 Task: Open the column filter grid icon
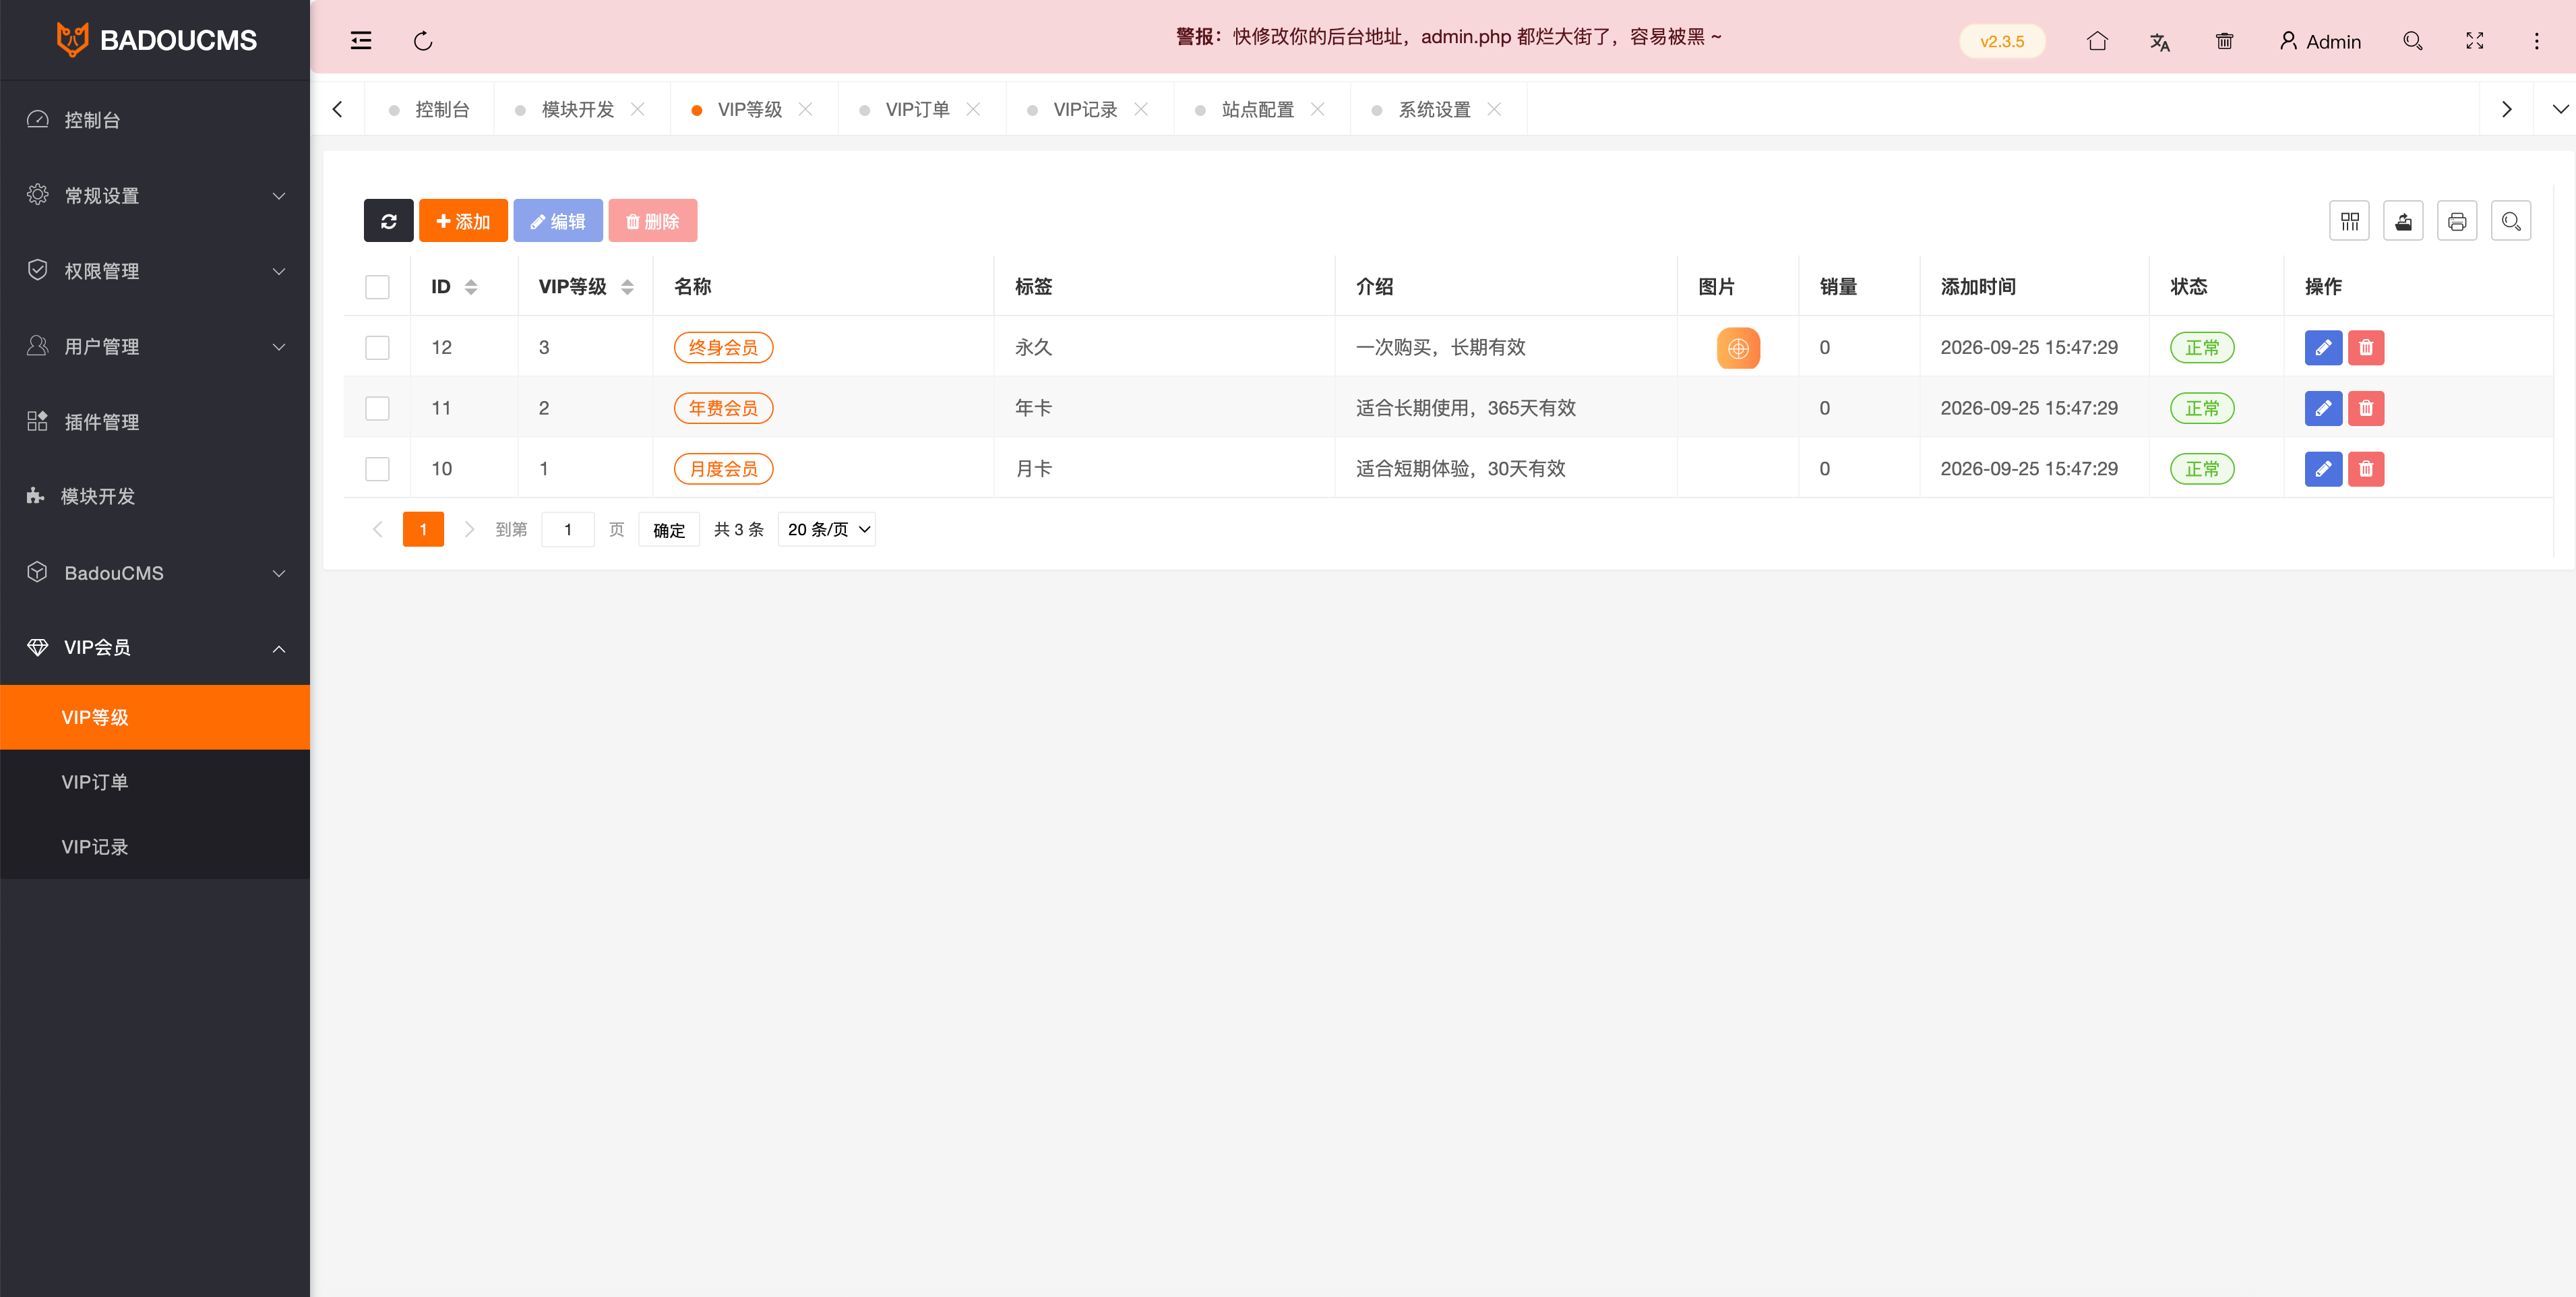pyautogui.click(x=2349, y=221)
